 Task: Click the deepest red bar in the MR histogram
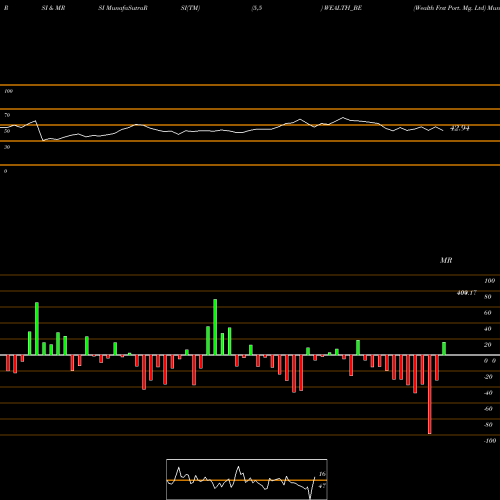(429, 394)
